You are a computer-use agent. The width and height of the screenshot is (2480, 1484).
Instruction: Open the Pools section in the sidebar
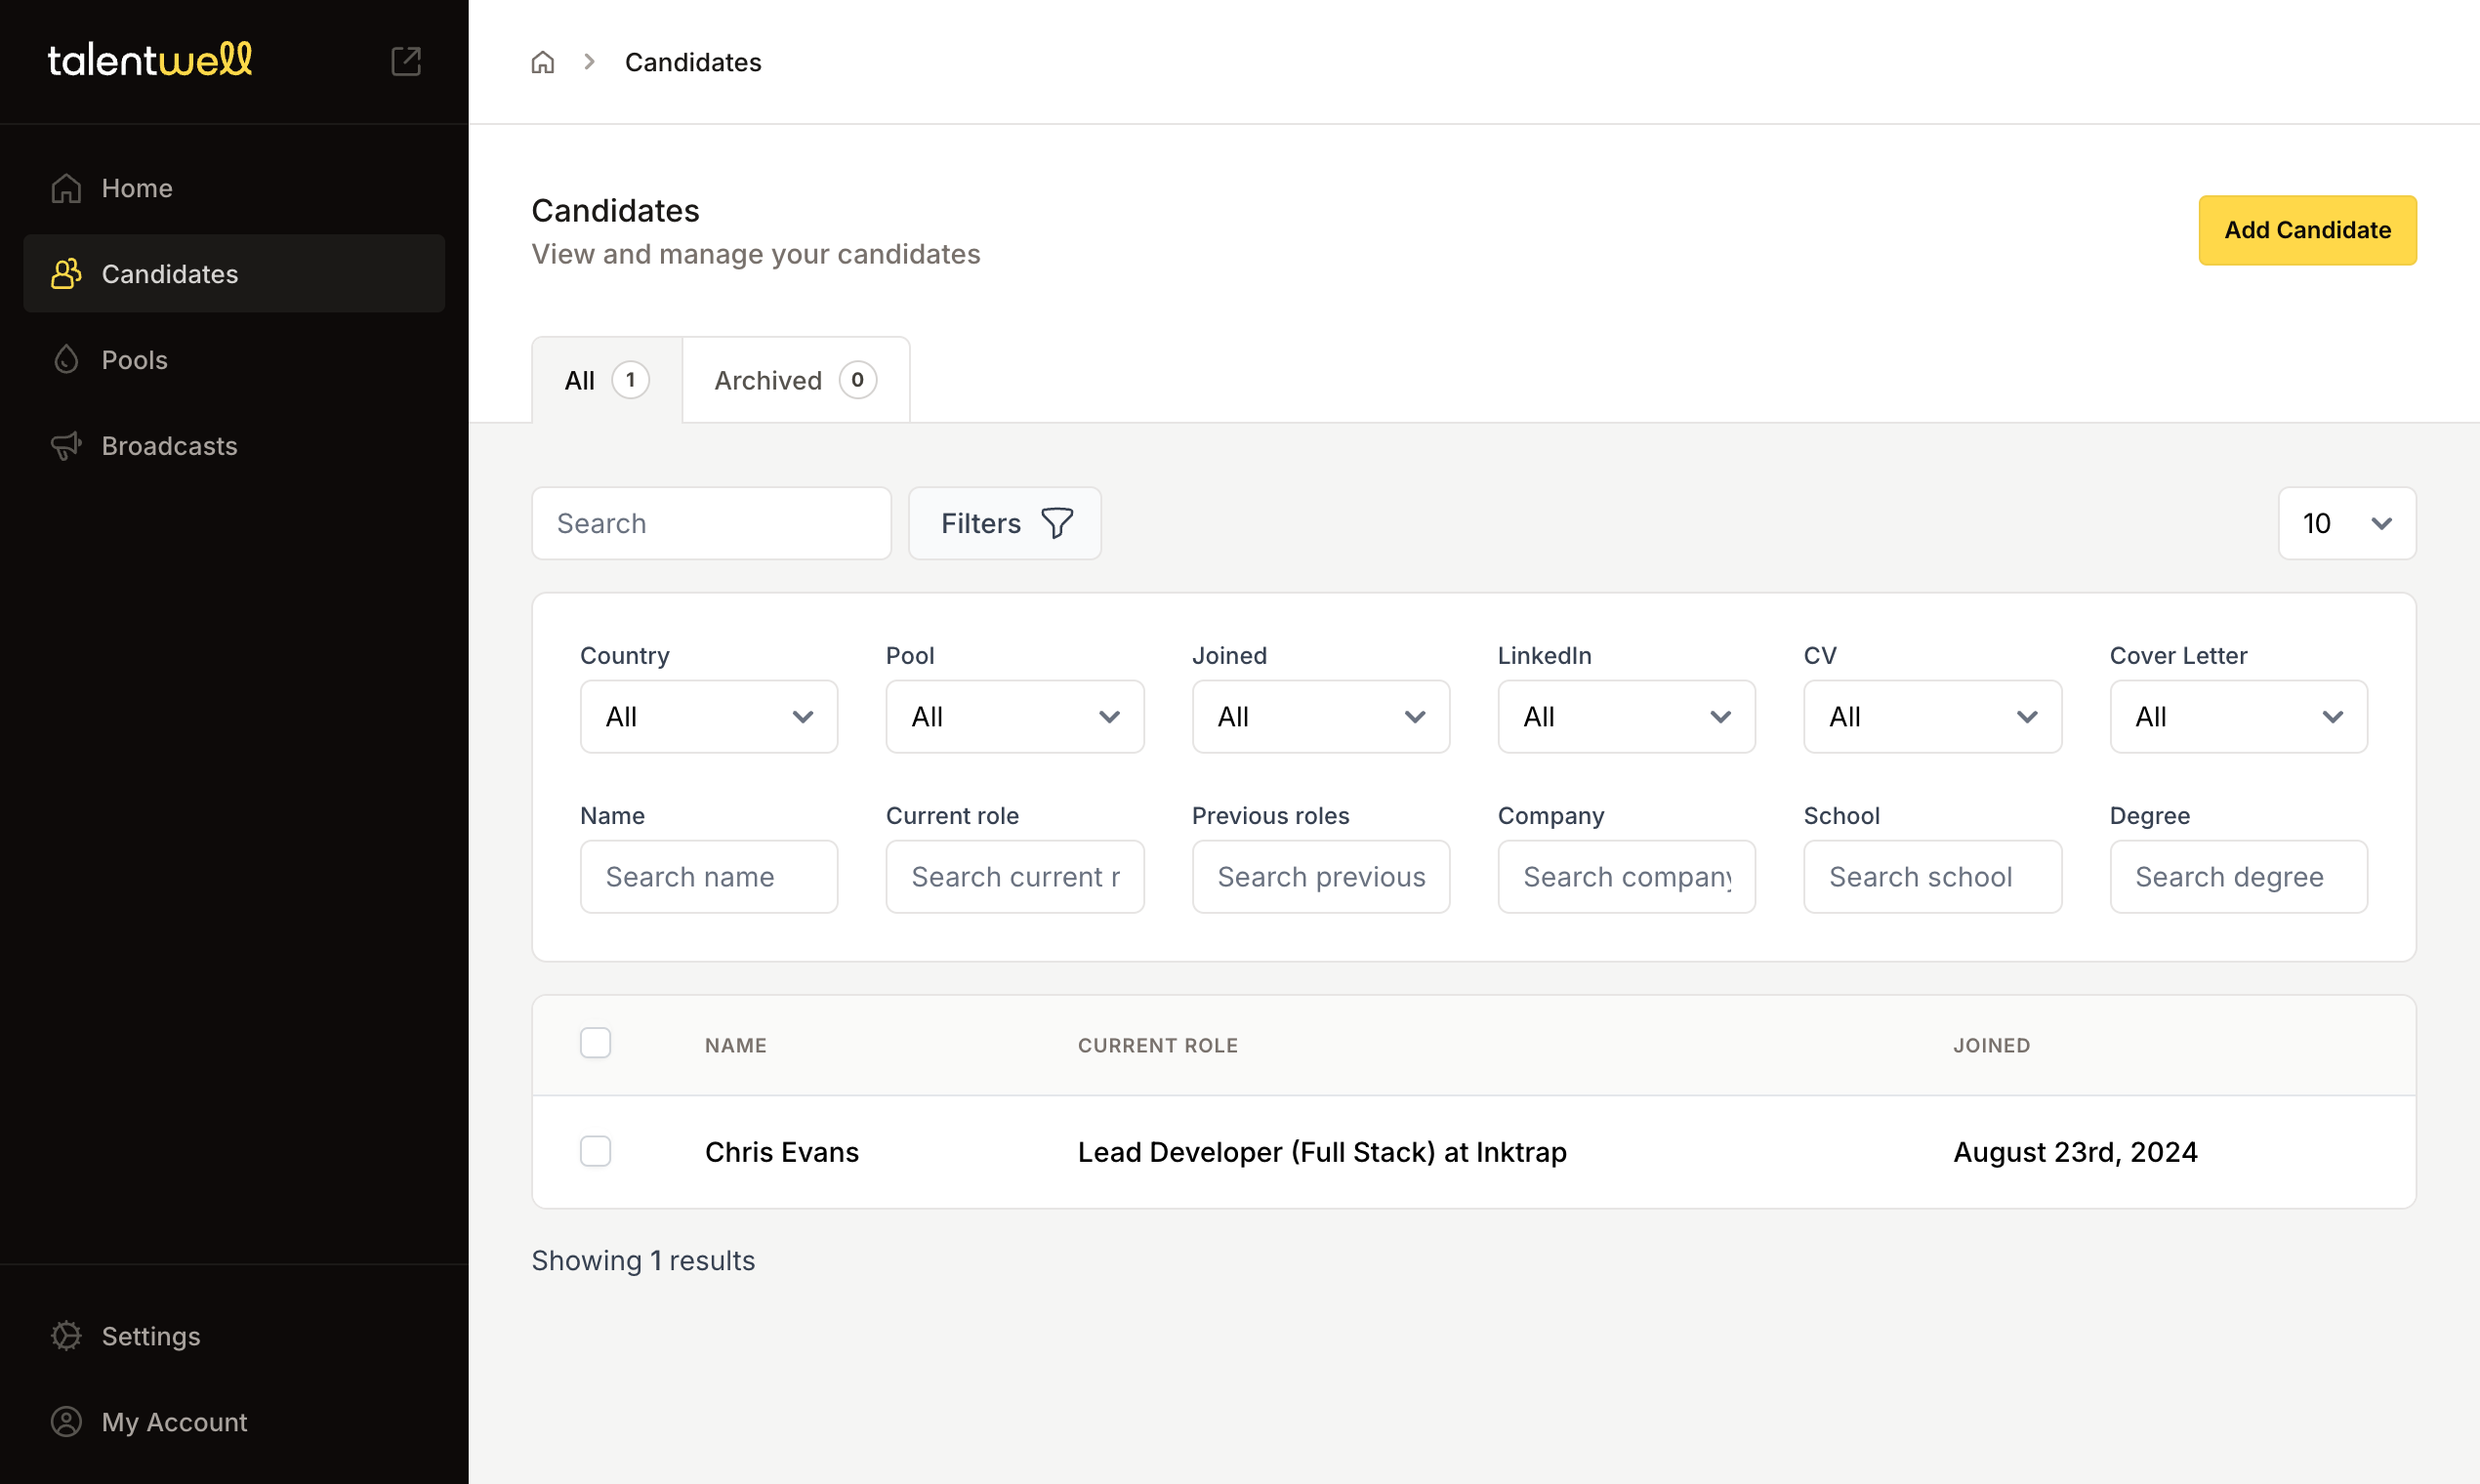pos(134,360)
